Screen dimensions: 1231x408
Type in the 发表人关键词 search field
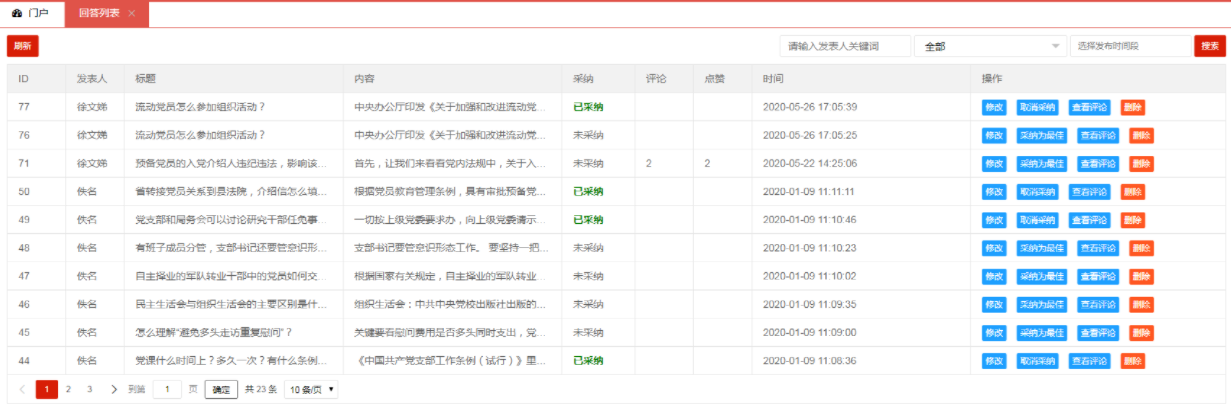pyautogui.click(x=845, y=46)
